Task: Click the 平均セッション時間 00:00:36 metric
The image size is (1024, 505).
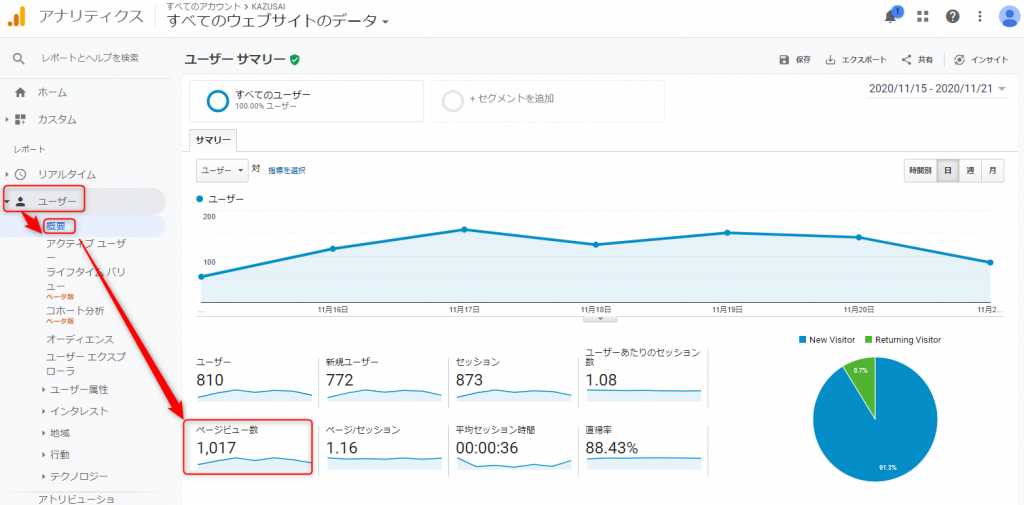Action: coord(514,448)
